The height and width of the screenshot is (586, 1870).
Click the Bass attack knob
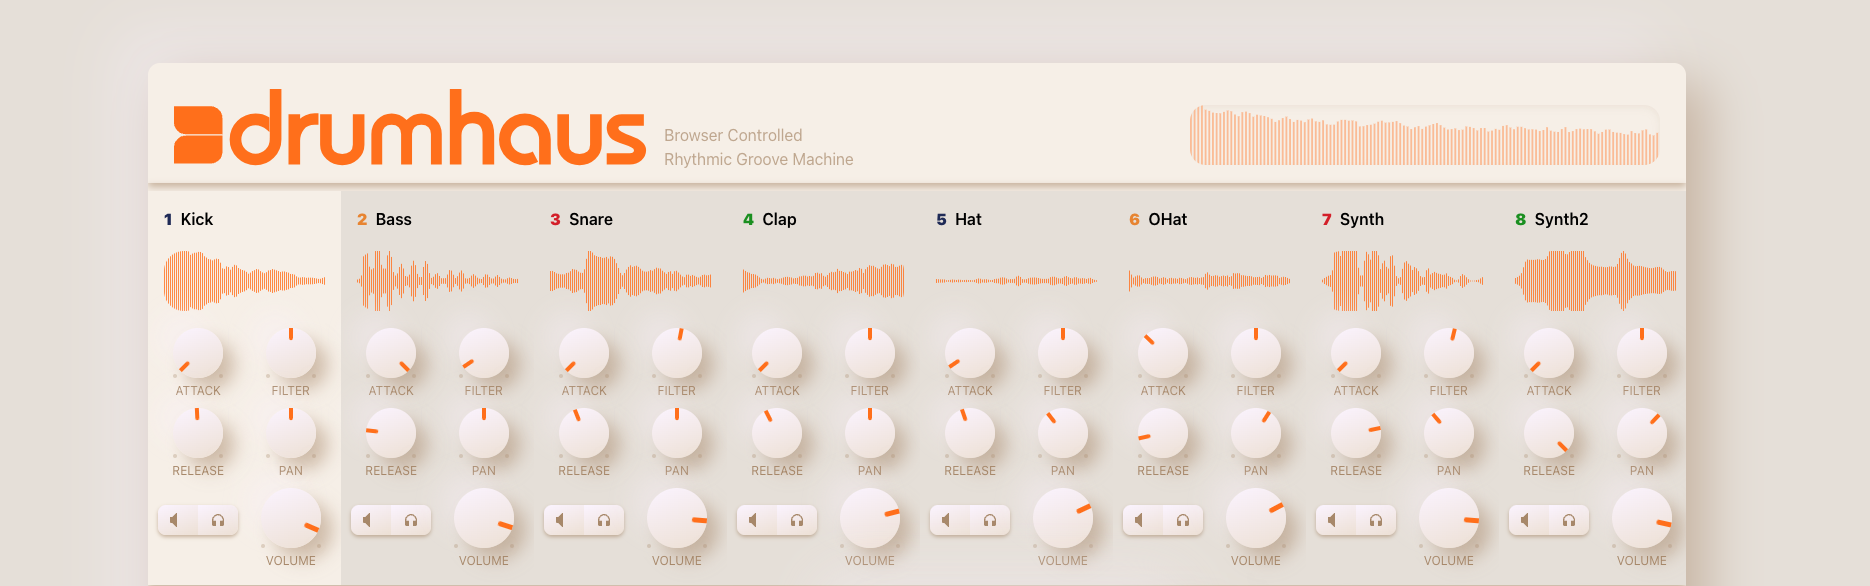(391, 354)
